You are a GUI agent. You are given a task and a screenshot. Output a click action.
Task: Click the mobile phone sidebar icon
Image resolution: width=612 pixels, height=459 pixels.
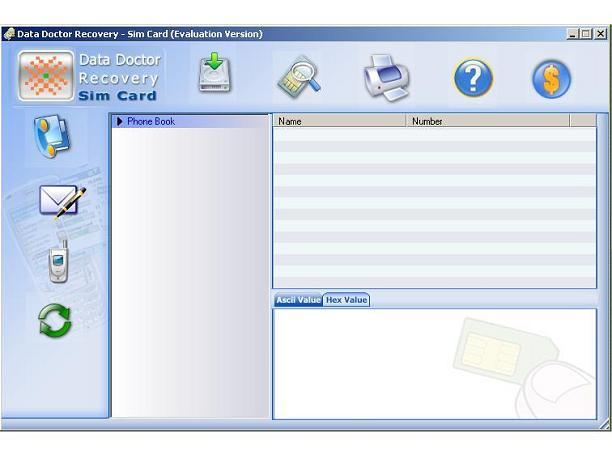click(59, 262)
